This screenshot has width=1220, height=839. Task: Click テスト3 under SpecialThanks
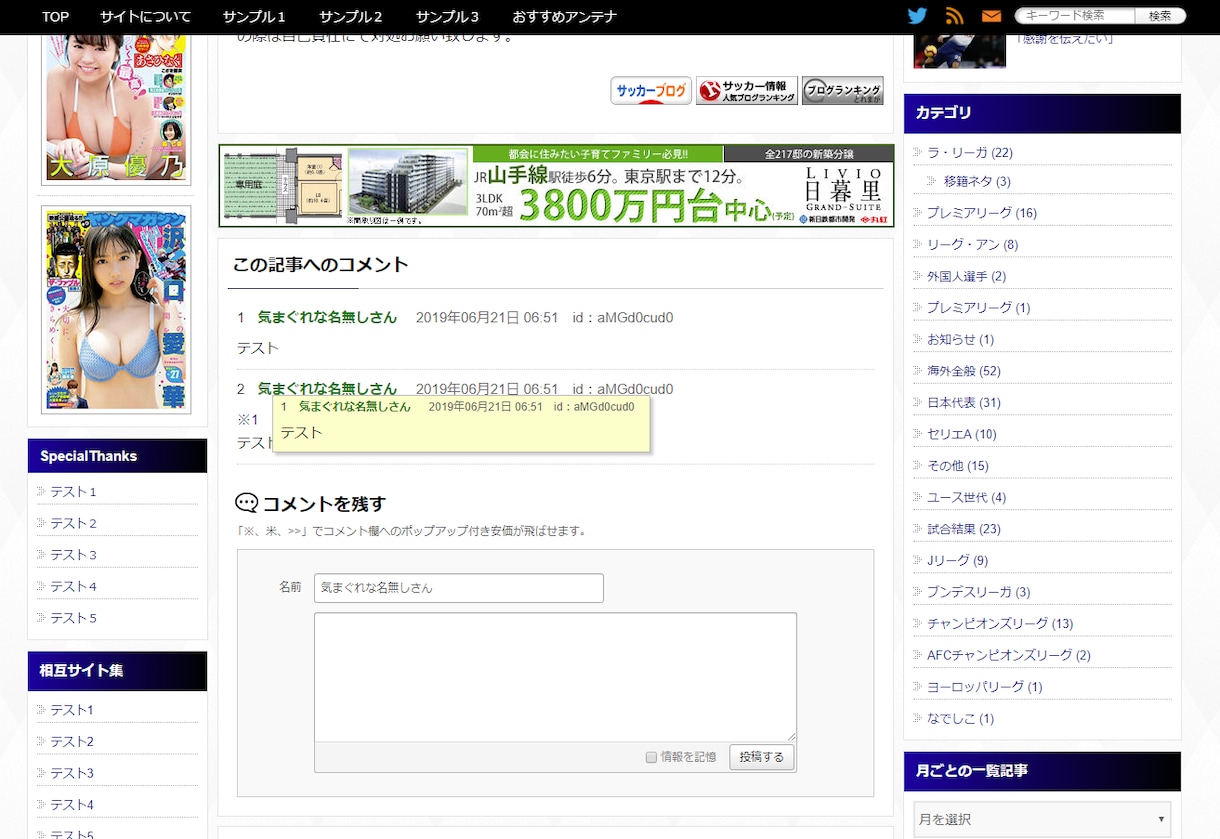pos(74,555)
